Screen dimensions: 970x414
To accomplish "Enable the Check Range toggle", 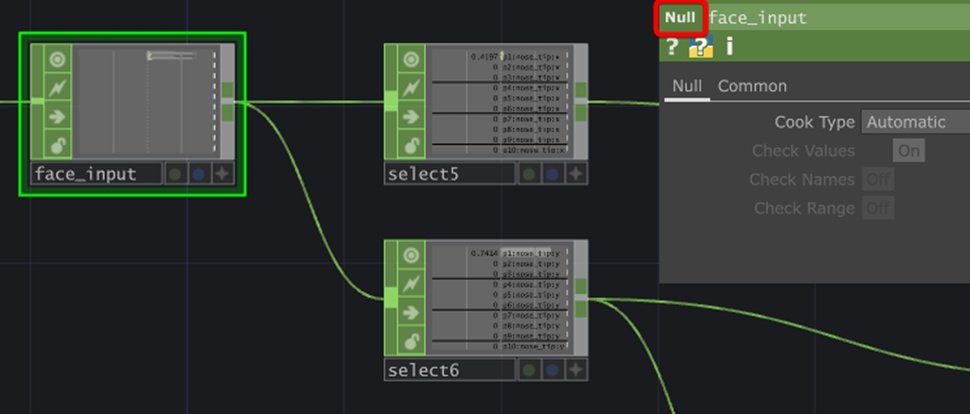I will tap(879, 209).
